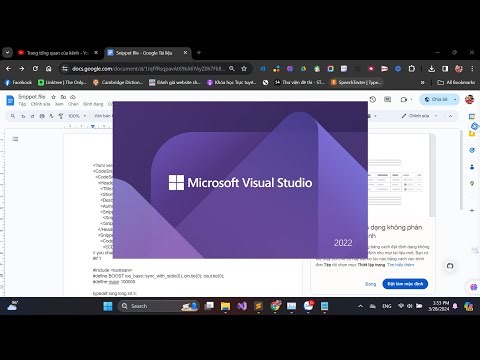Image resolution: width=480 pixels, height=360 pixels.
Task: Open Chrome downloads
Action: [432, 69]
